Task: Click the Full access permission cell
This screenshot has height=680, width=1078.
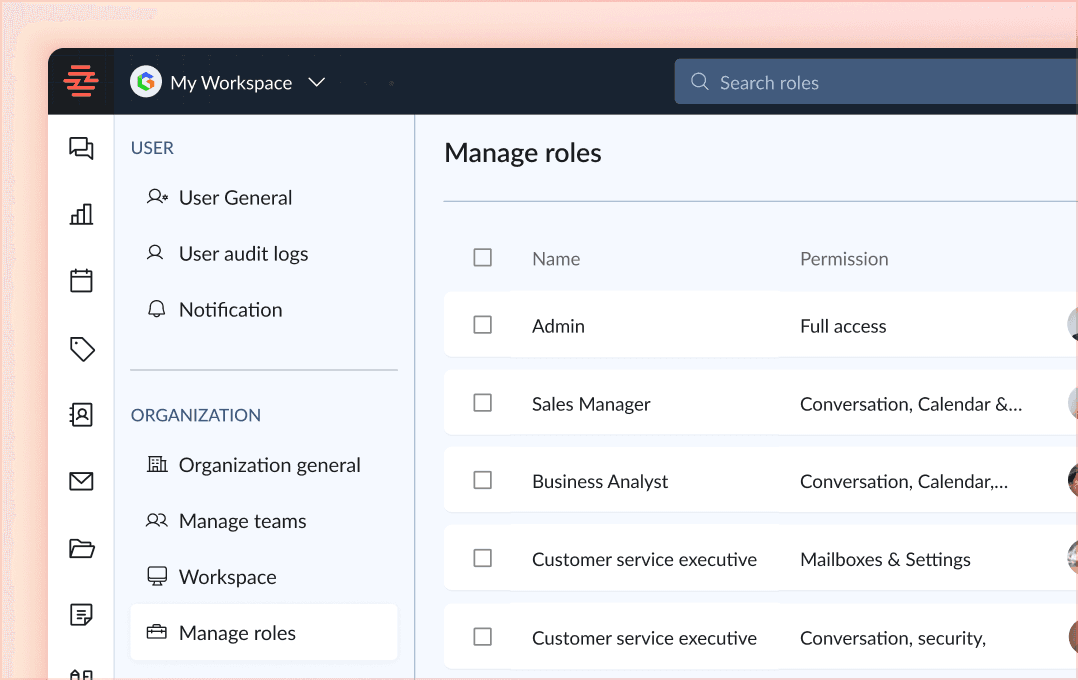Action: pyautogui.click(x=843, y=326)
